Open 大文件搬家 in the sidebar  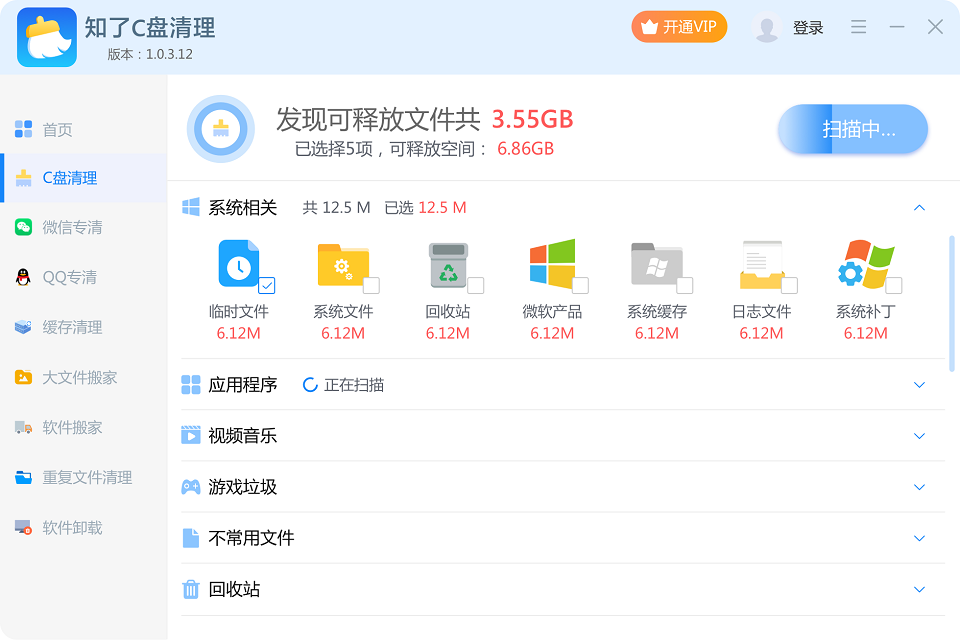(x=83, y=377)
